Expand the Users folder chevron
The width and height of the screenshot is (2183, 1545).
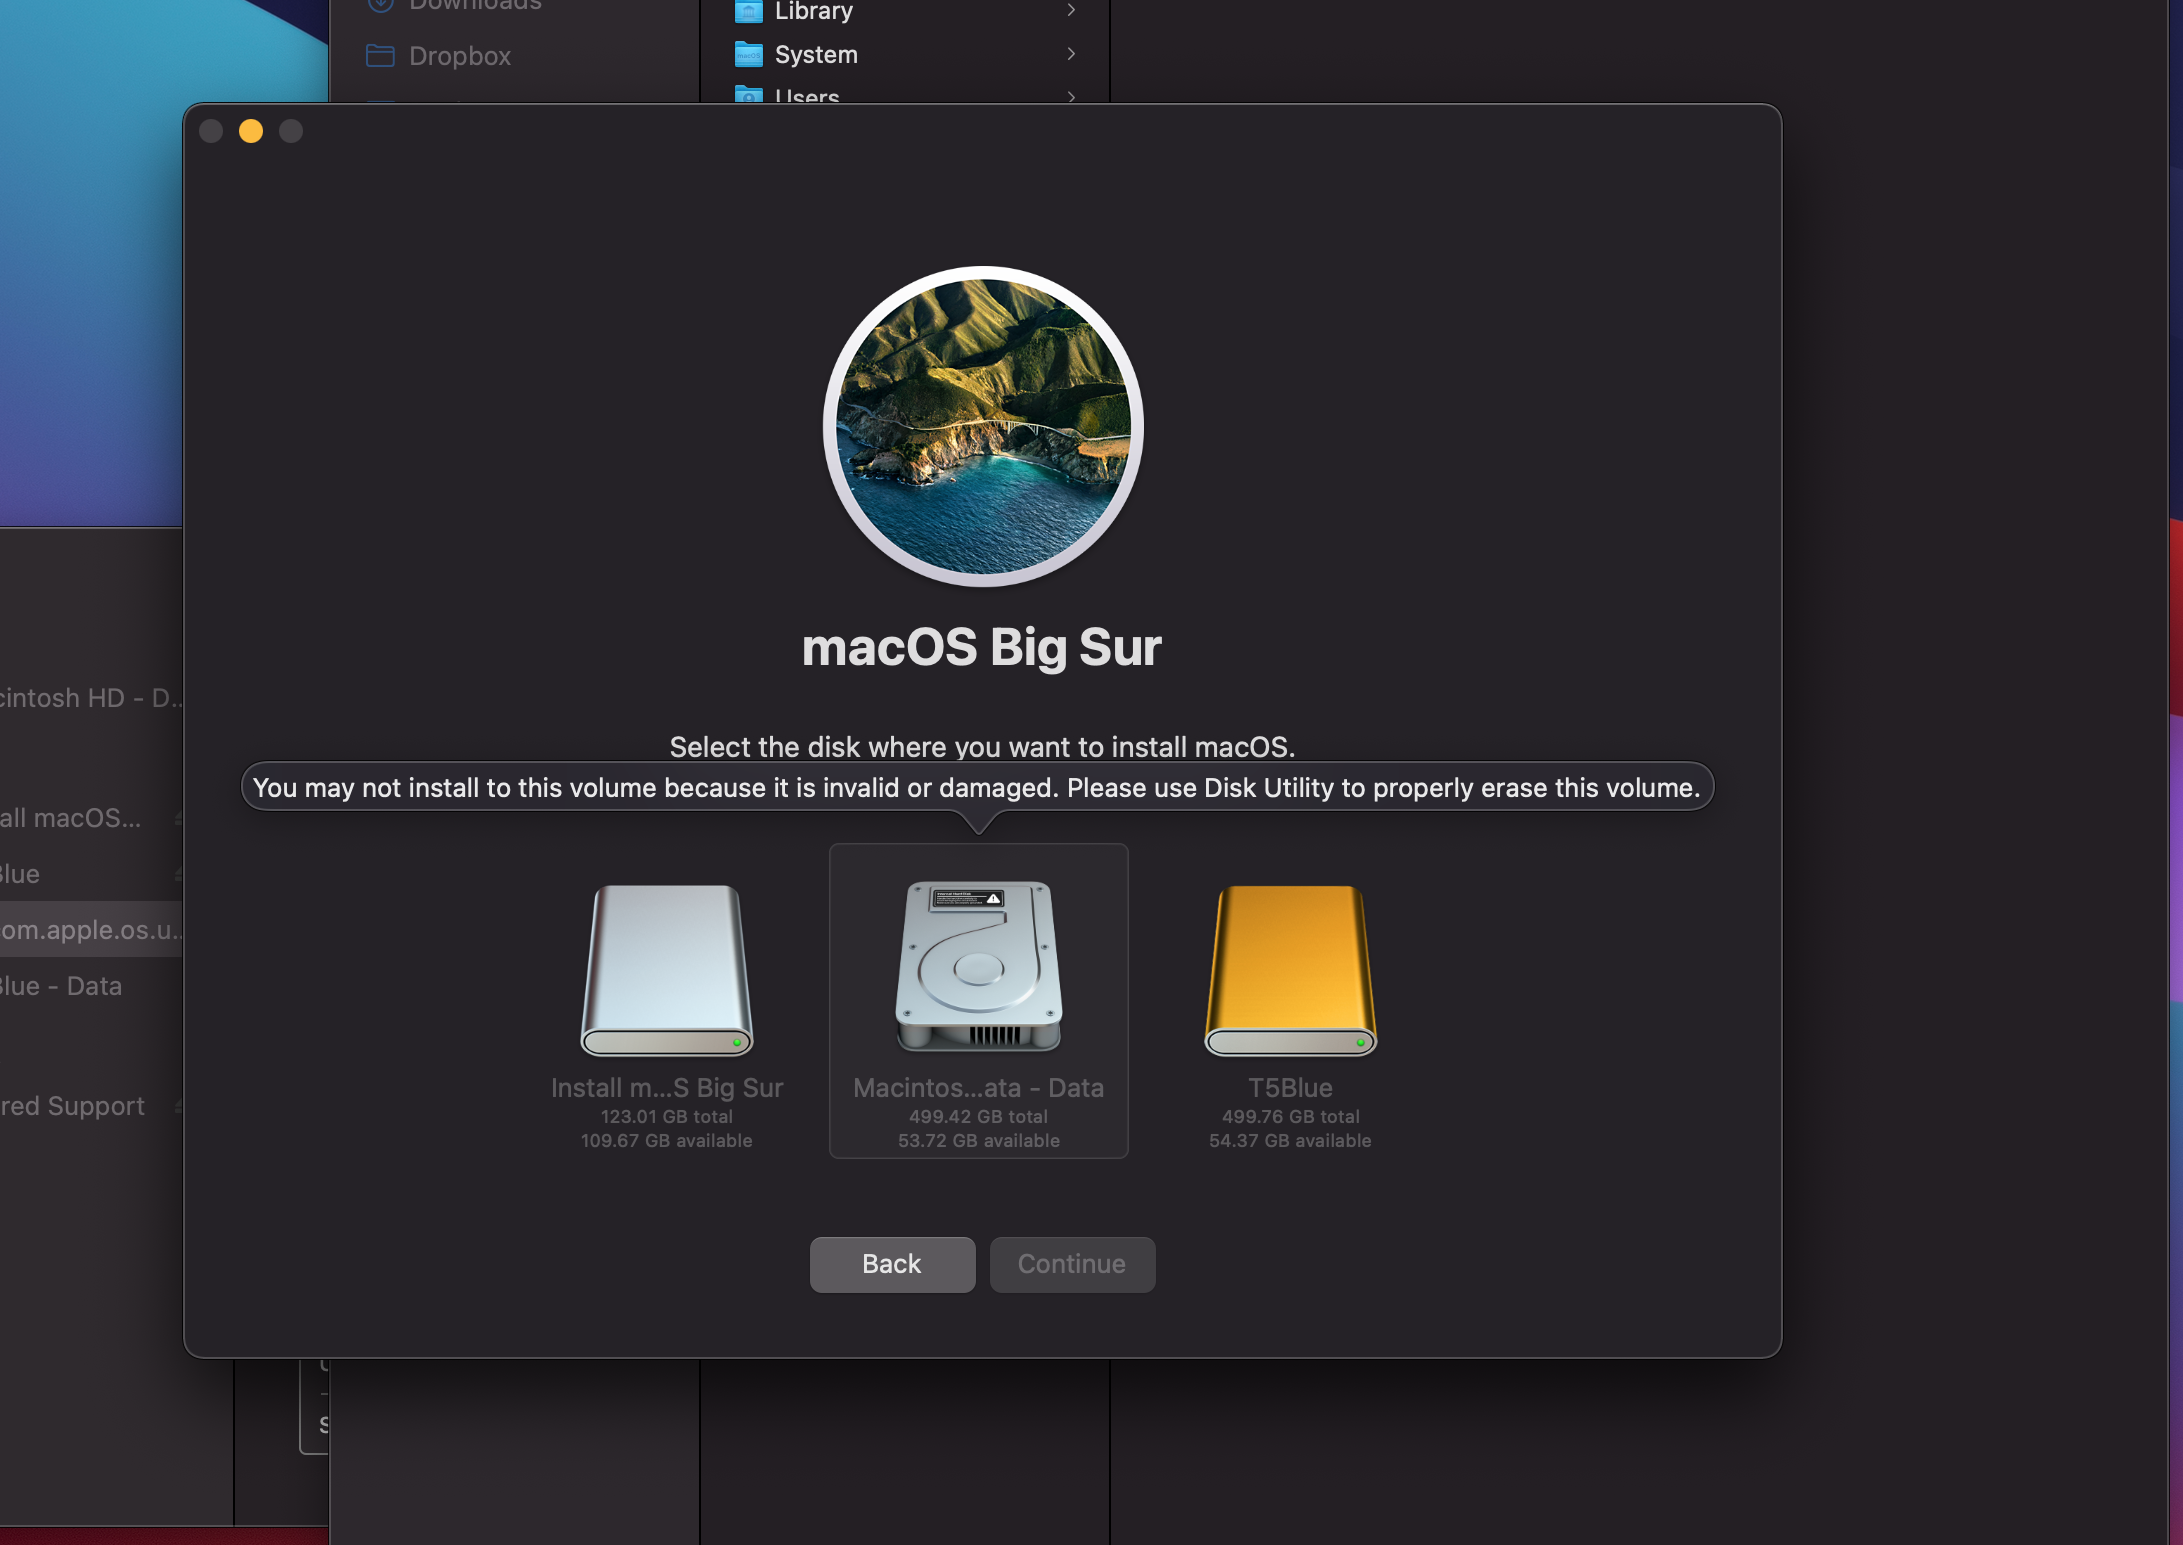coord(1071,96)
